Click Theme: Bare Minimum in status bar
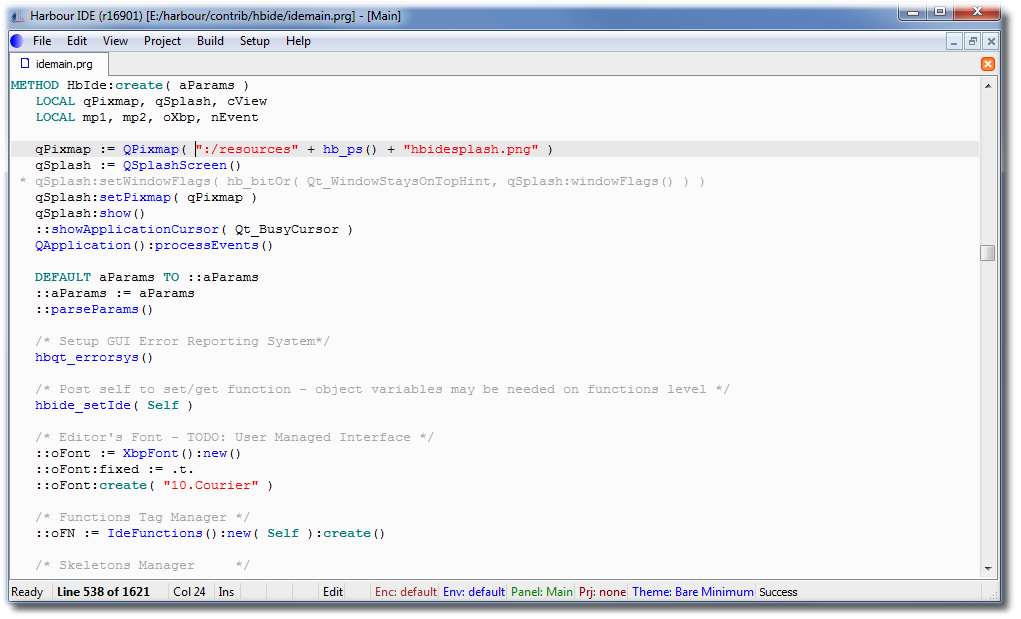The height and width of the screenshot is (619, 1021). 692,592
